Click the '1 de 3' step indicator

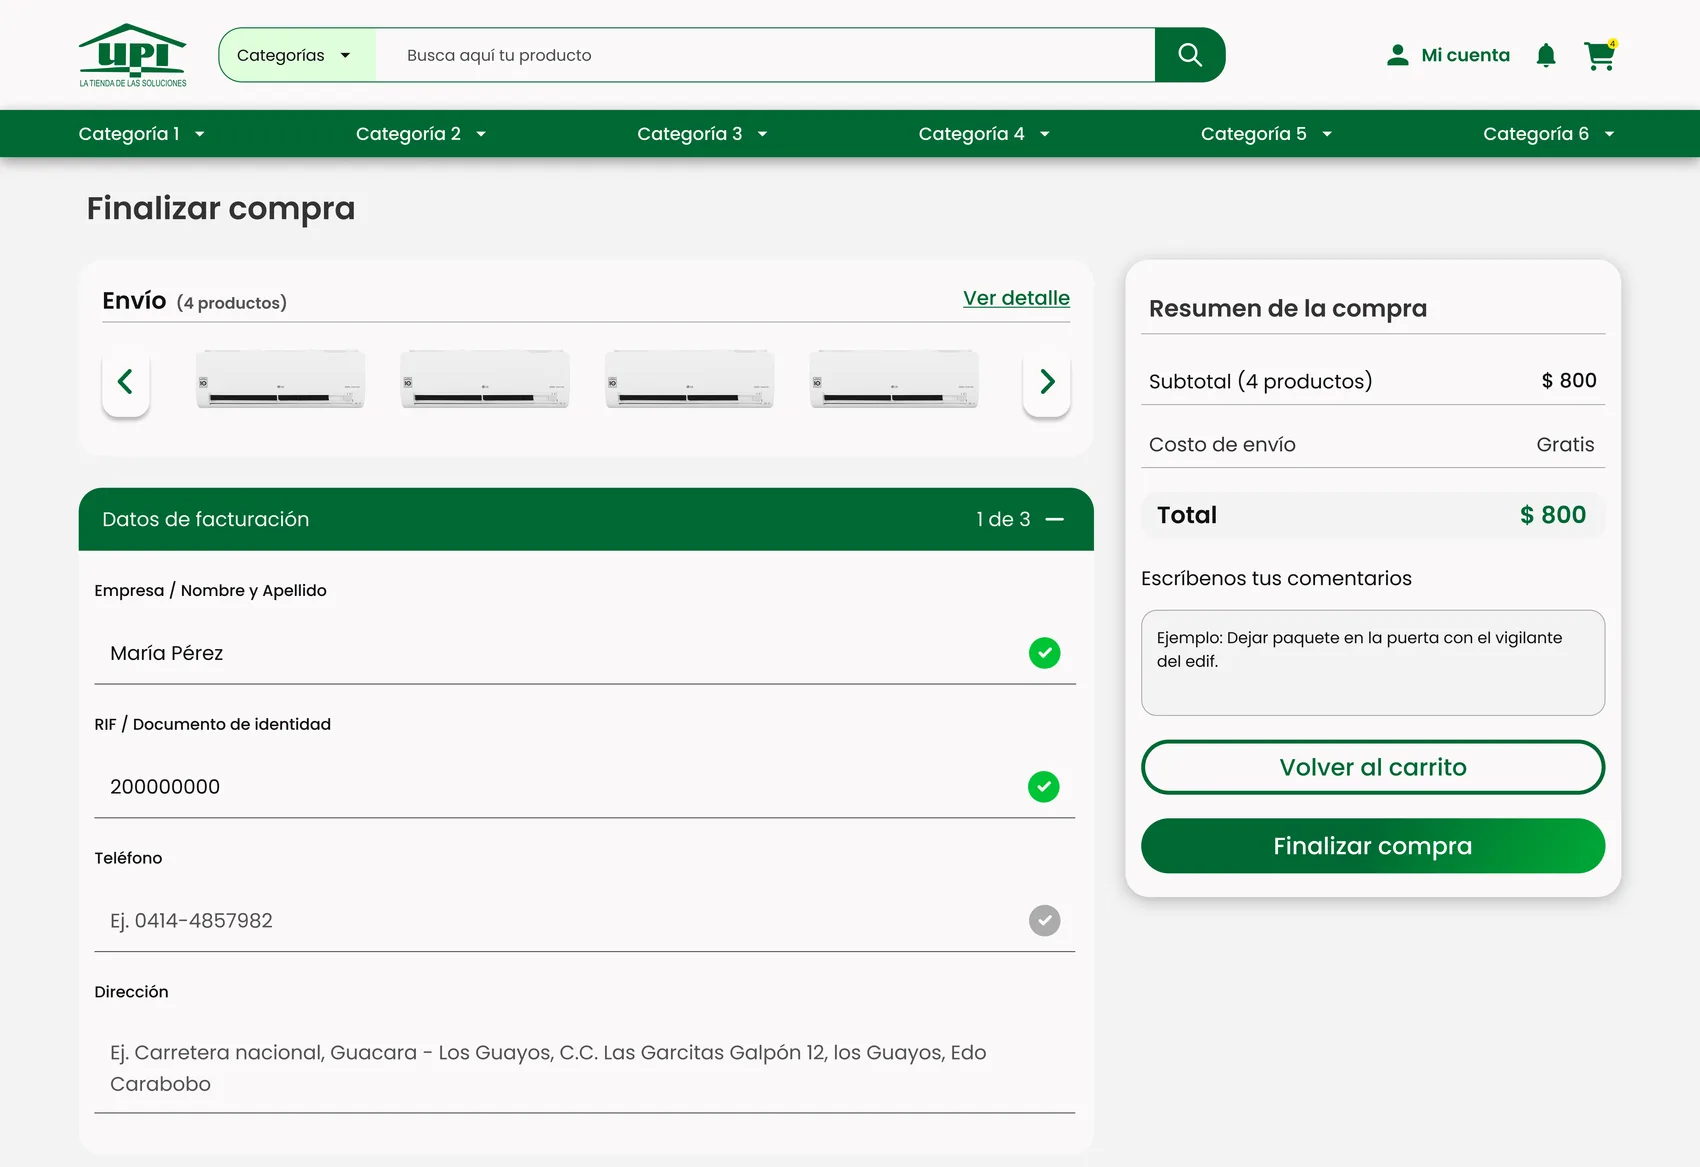pyautogui.click(x=1003, y=520)
